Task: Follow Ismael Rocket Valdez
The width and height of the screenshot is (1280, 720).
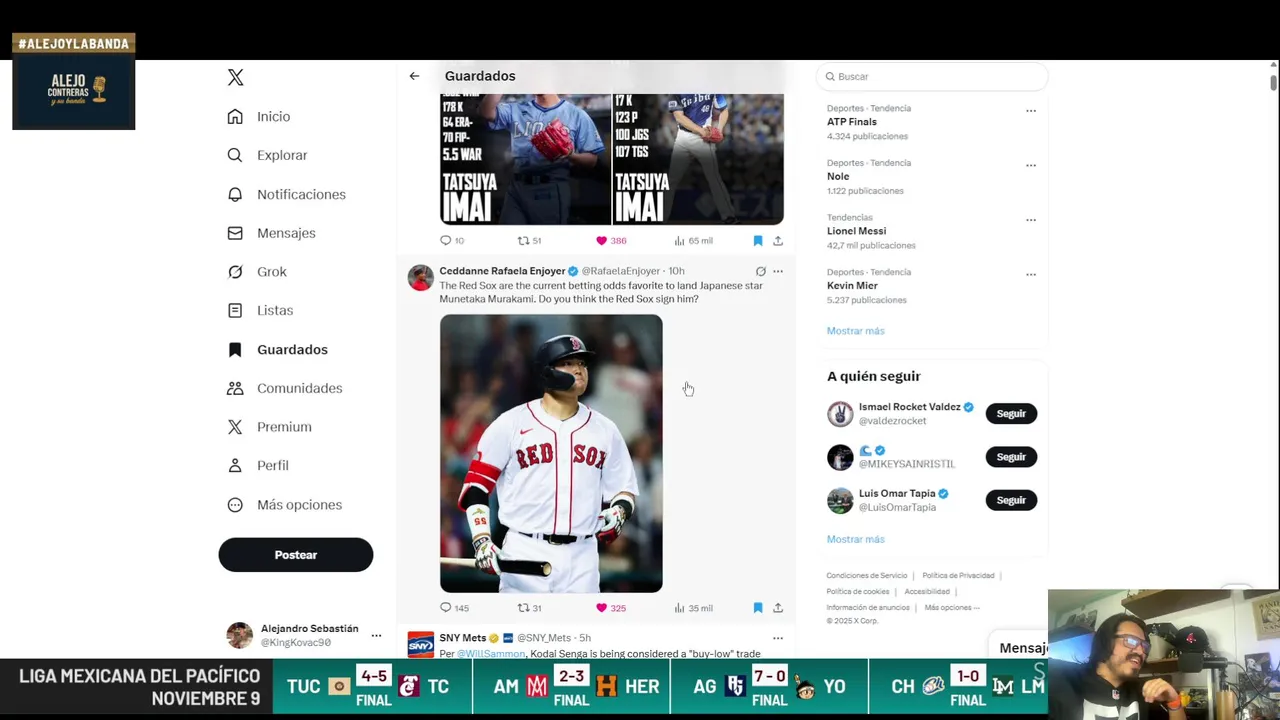Action: pos(1011,414)
